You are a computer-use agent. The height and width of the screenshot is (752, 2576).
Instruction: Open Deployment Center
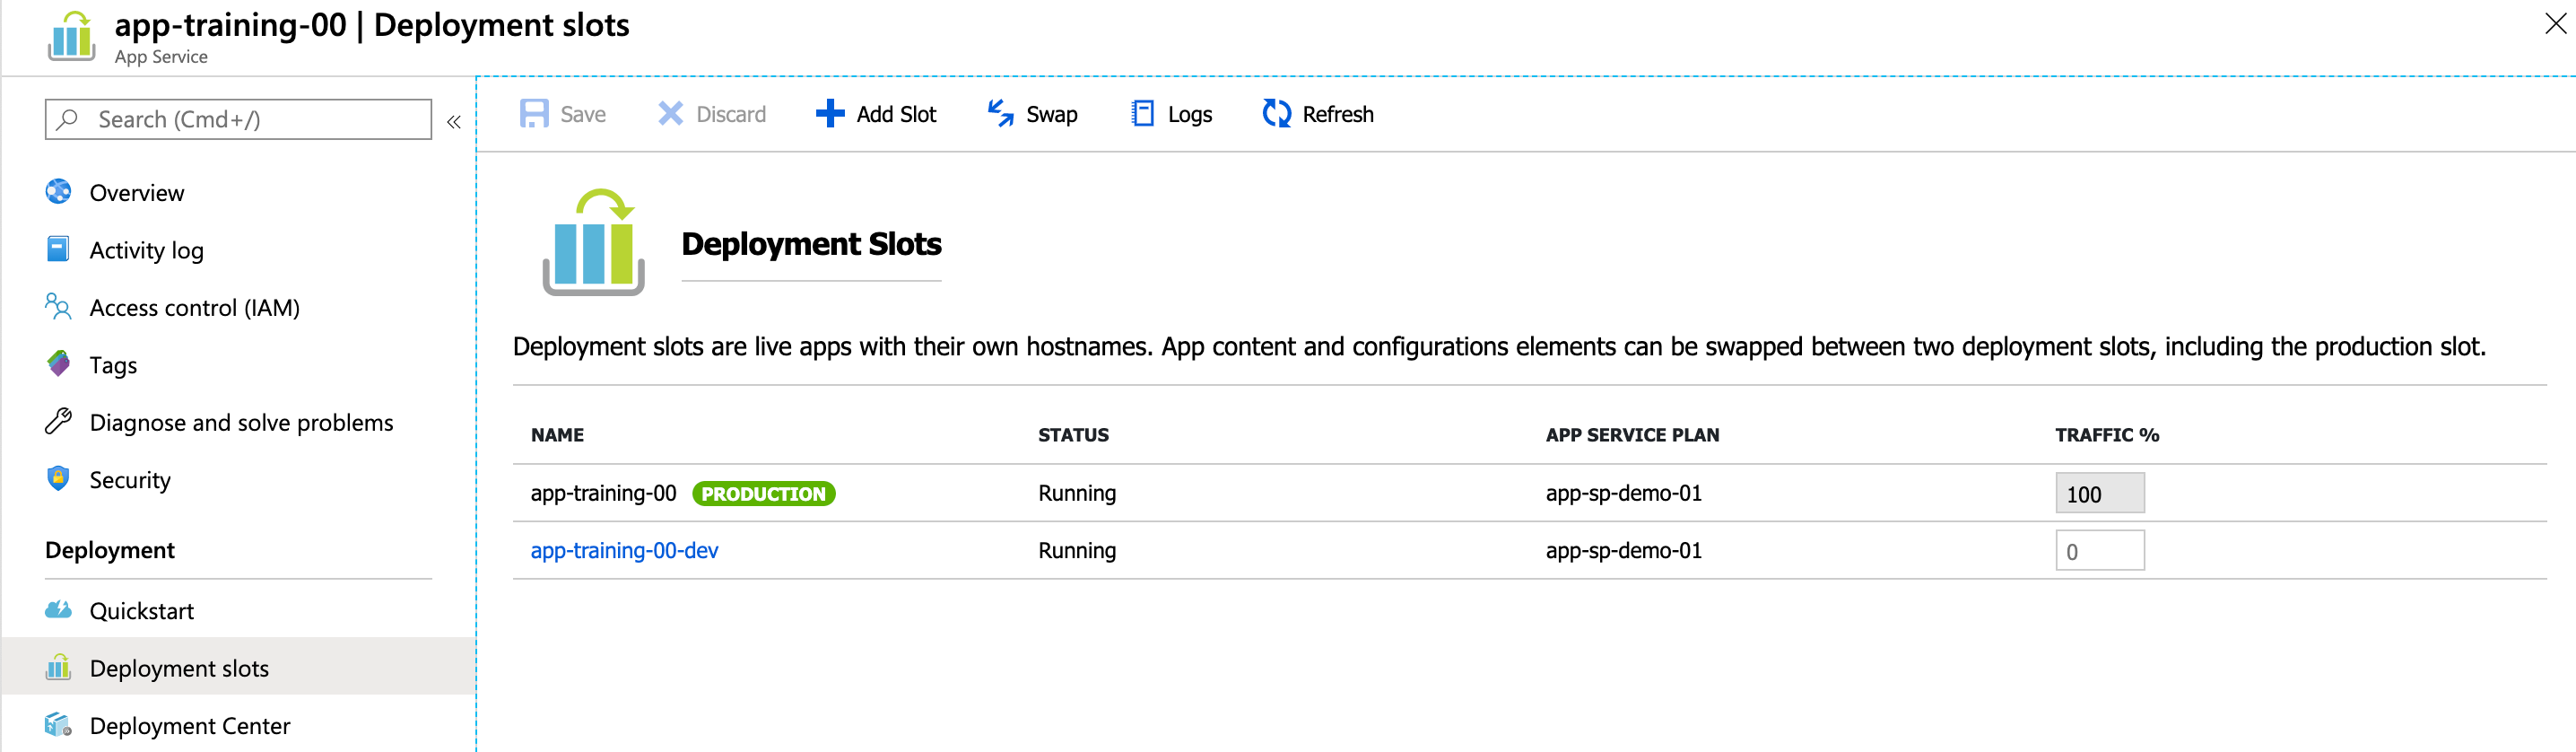click(x=189, y=726)
